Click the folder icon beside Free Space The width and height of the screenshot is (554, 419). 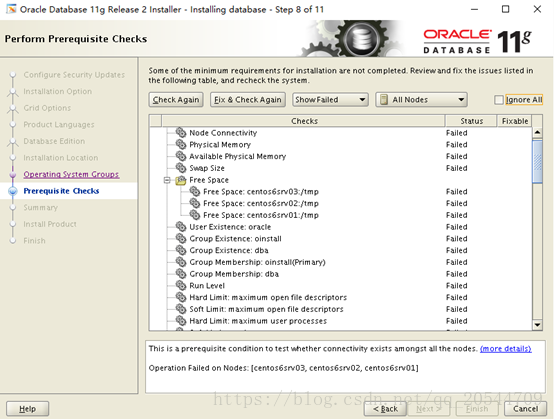(x=181, y=180)
